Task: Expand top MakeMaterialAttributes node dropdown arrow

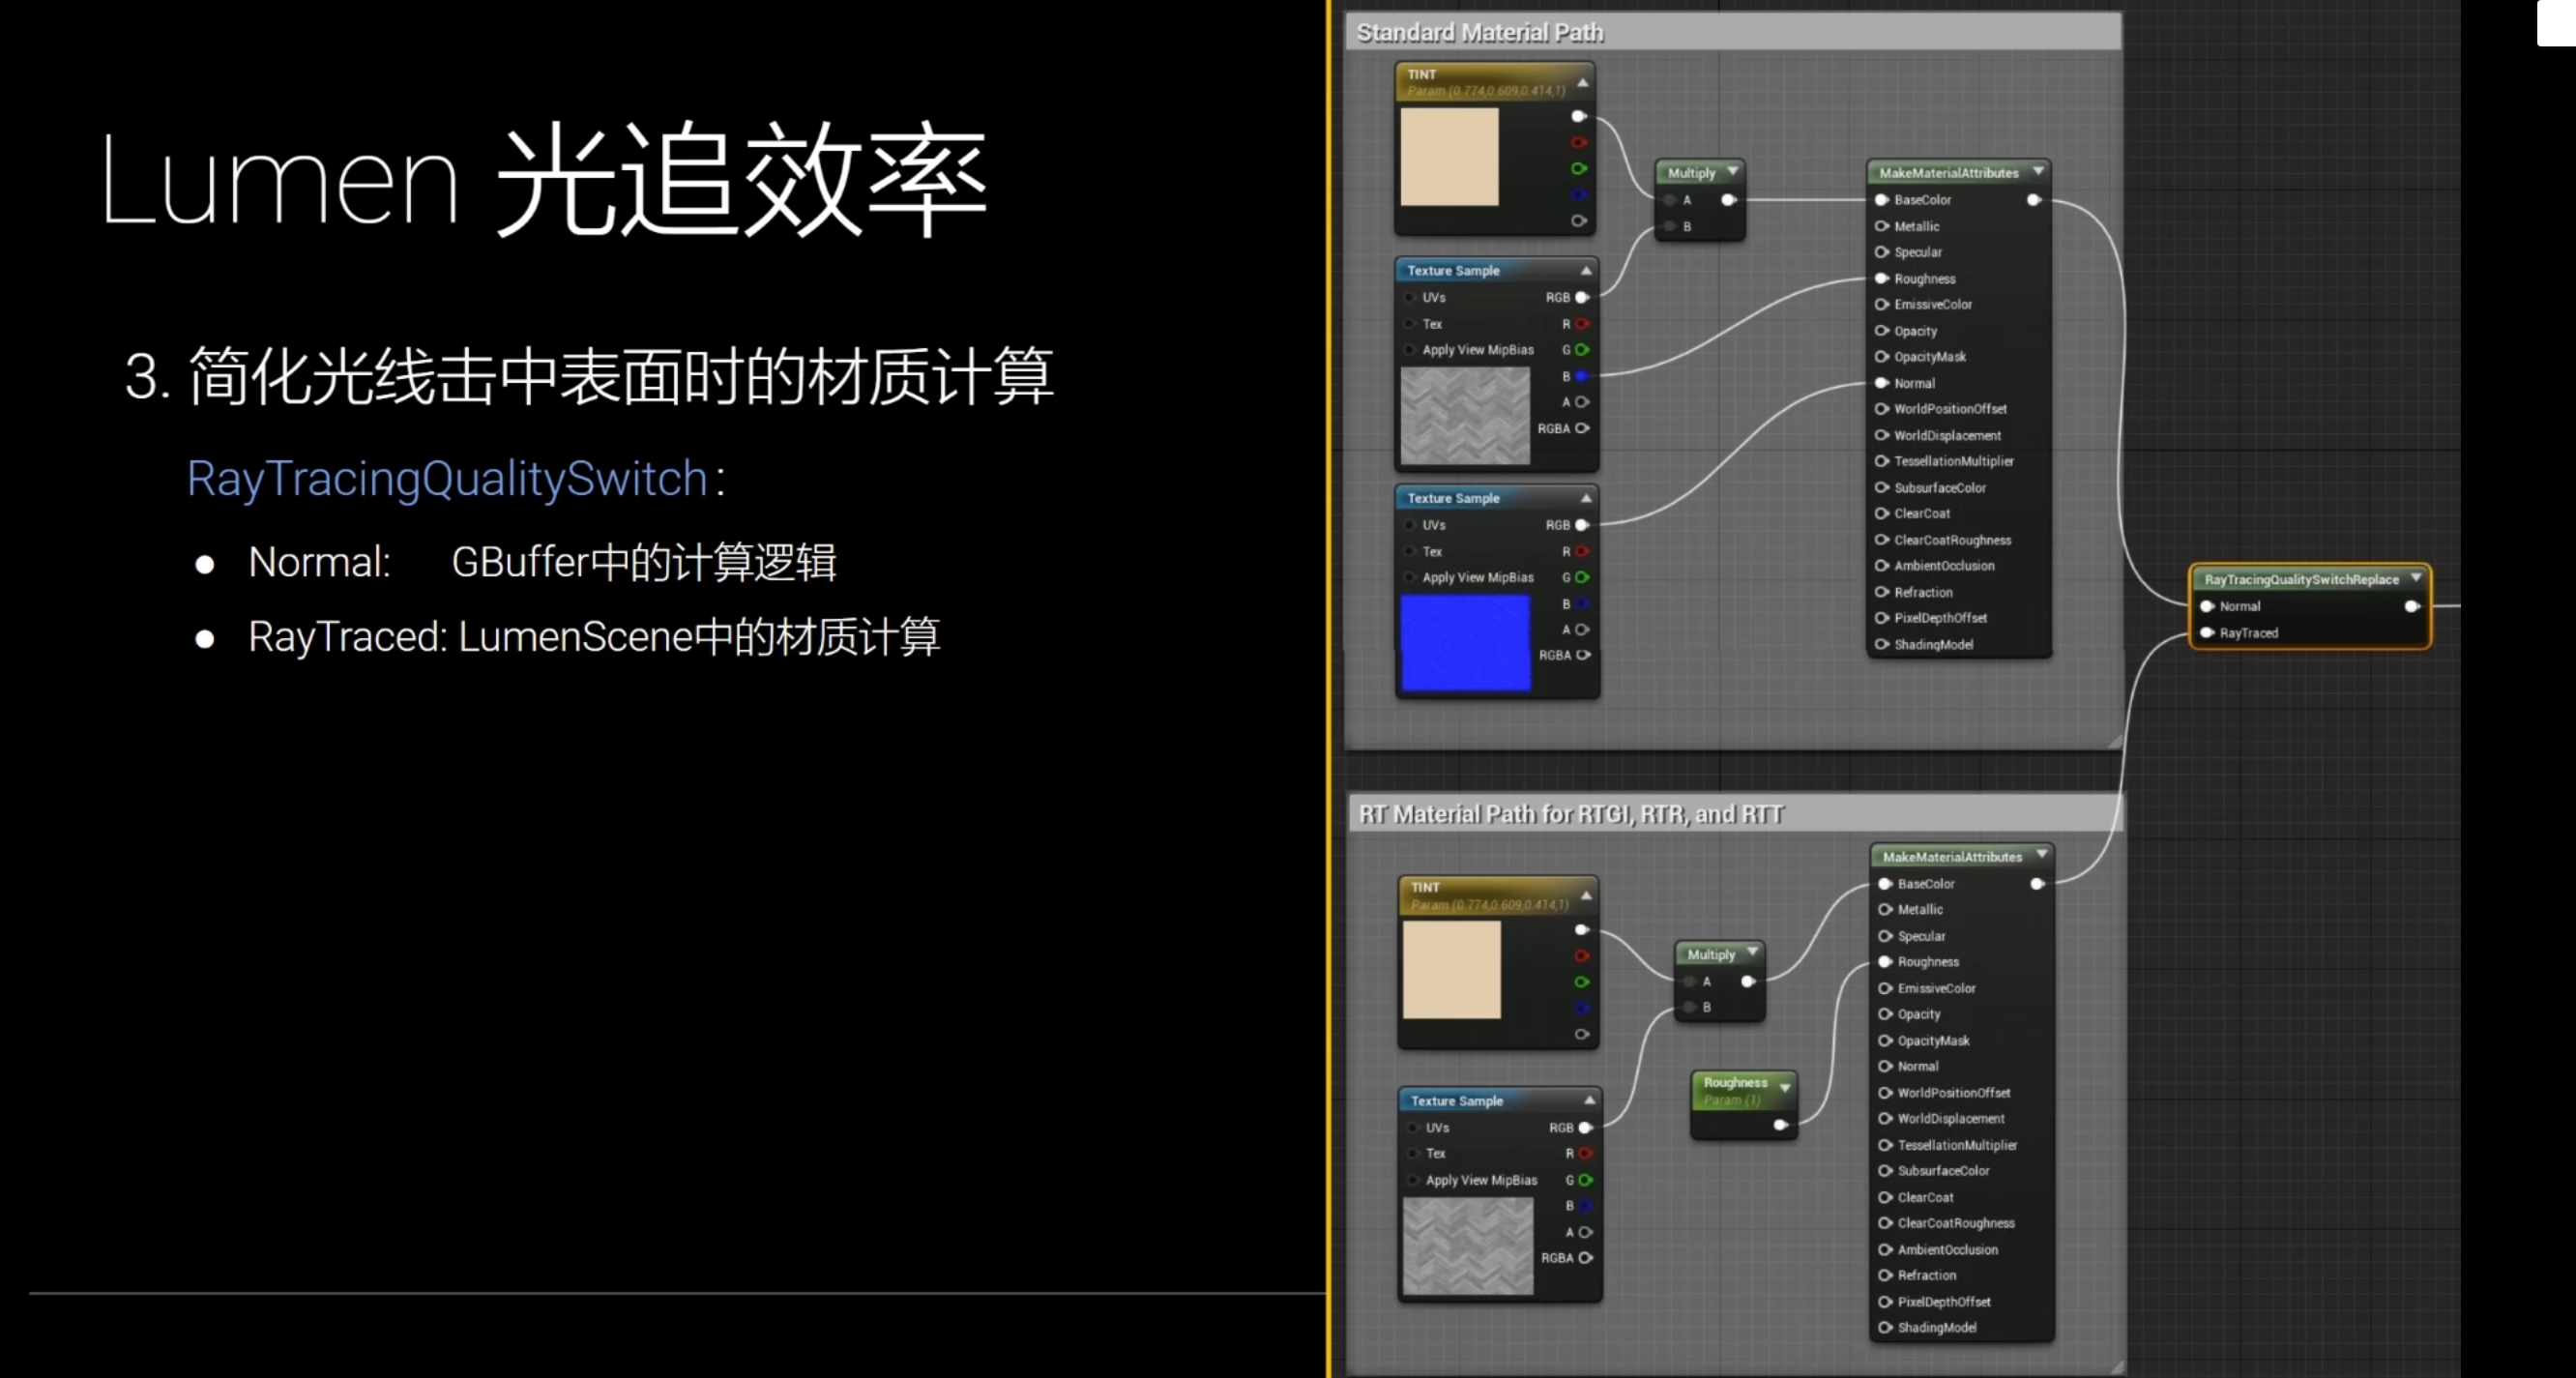Action: [2038, 172]
